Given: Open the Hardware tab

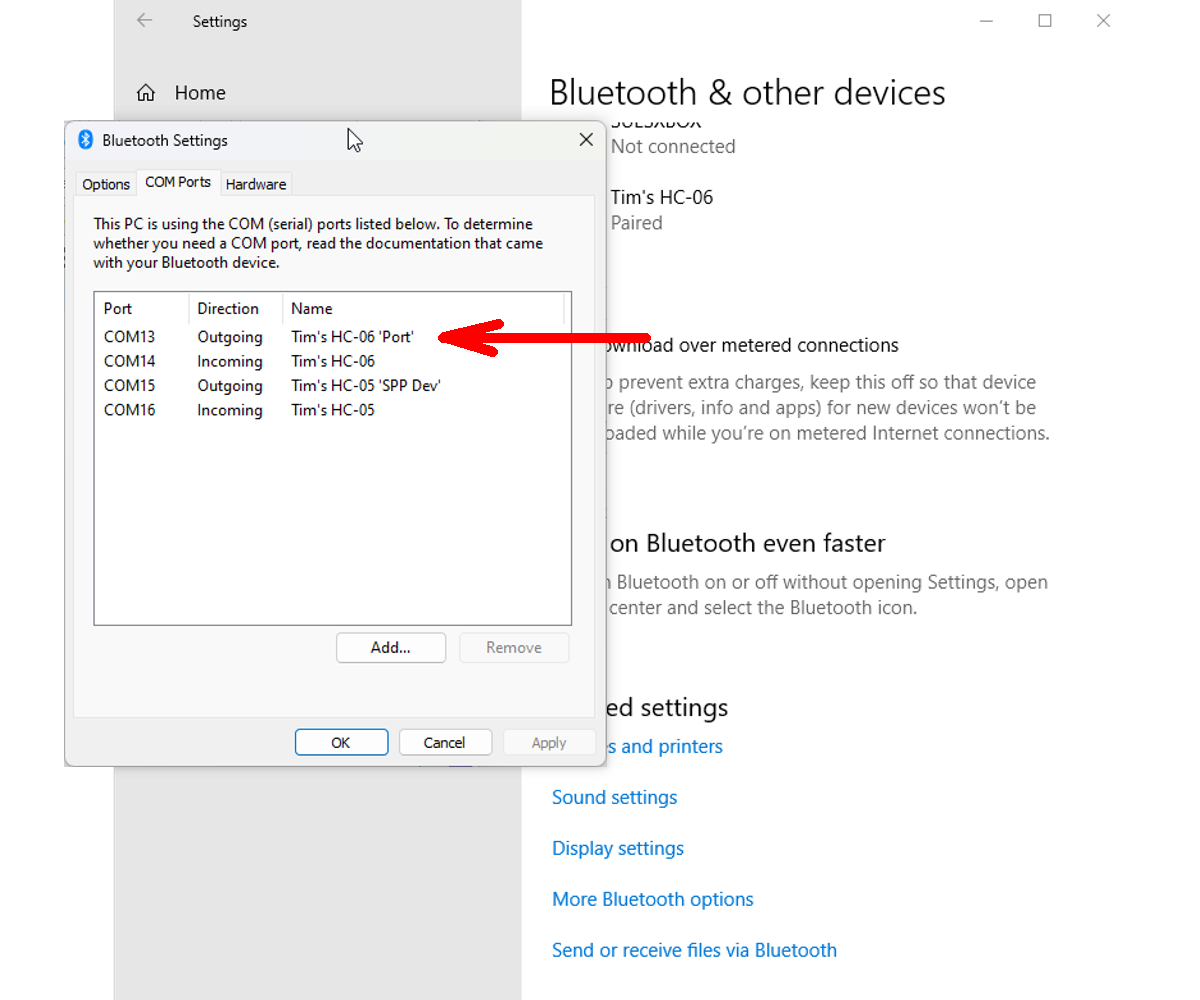Looking at the screenshot, I should pos(256,184).
